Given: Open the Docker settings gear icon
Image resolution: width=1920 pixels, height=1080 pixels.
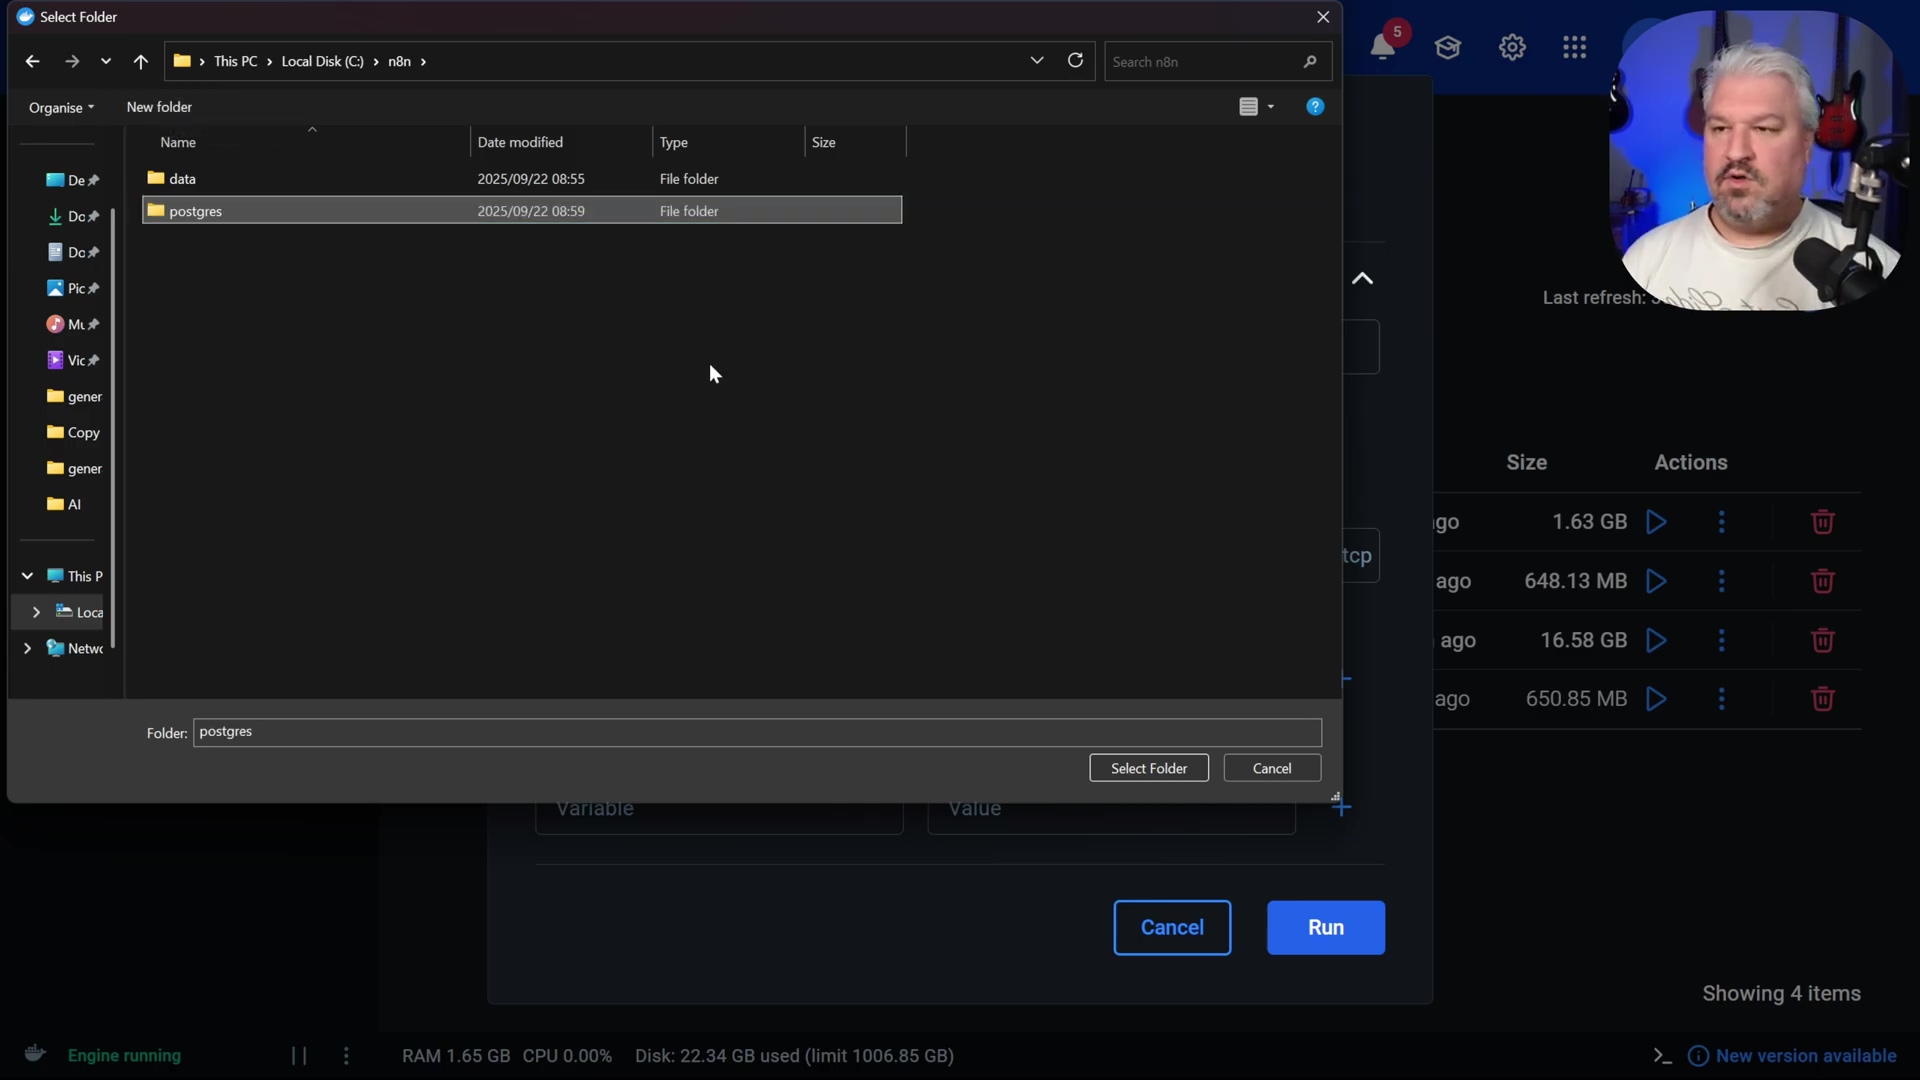Looking at the screenshot, I should 1511,47.
